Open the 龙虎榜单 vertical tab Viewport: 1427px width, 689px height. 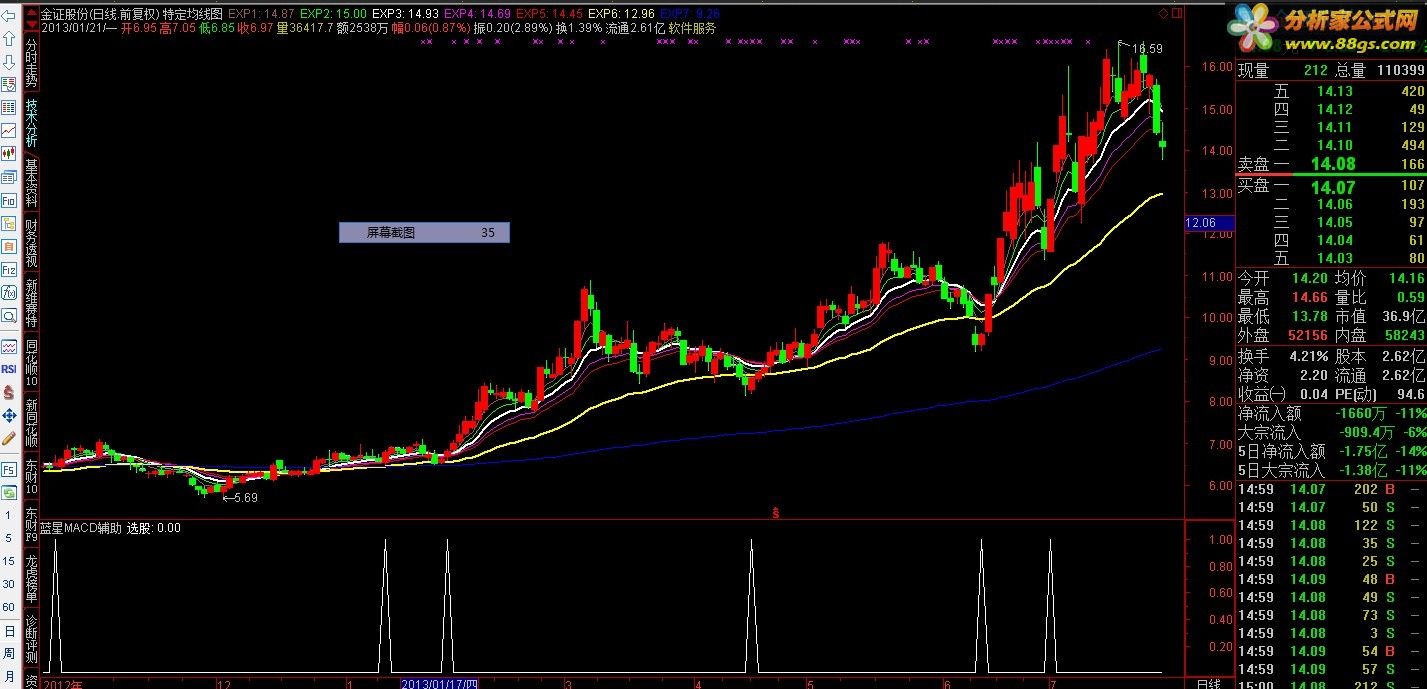click(x=31, y=577)
